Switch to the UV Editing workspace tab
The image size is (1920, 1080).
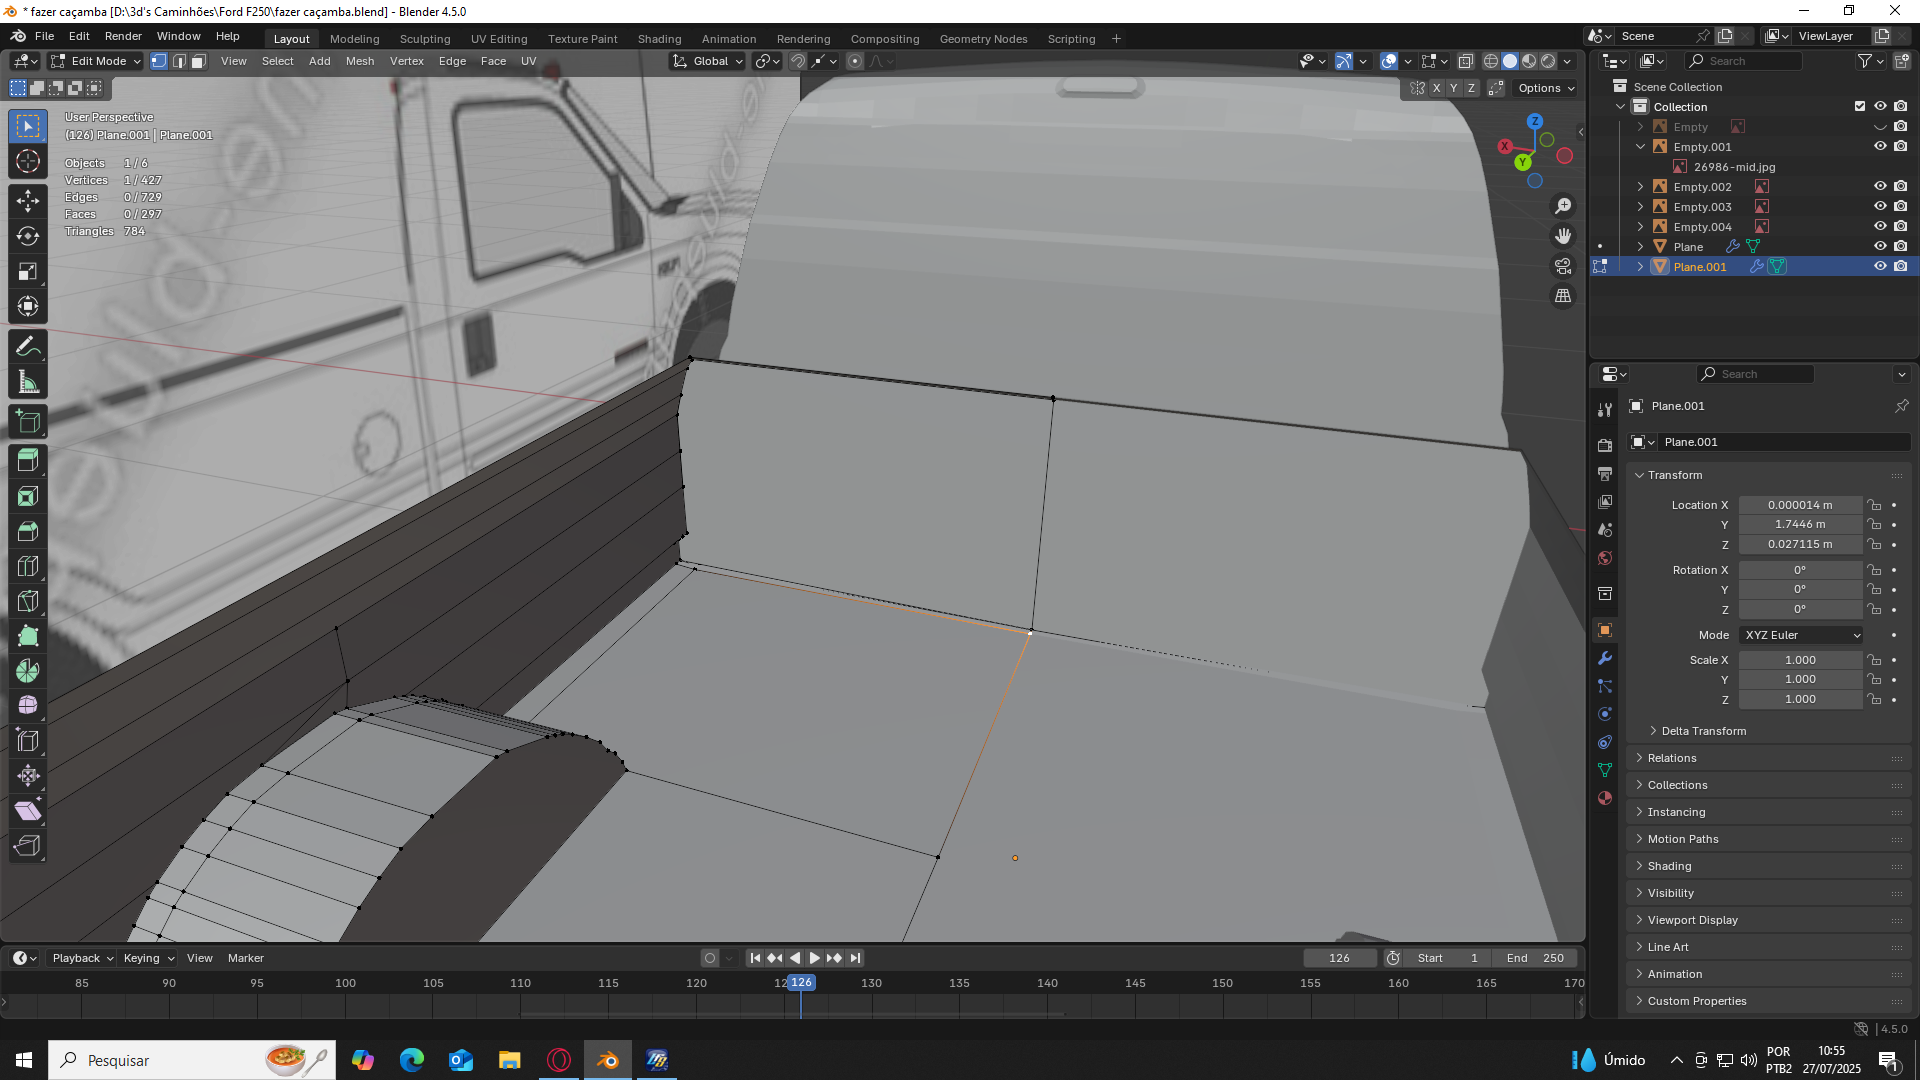pyautogui.click(x=498, y=39)
